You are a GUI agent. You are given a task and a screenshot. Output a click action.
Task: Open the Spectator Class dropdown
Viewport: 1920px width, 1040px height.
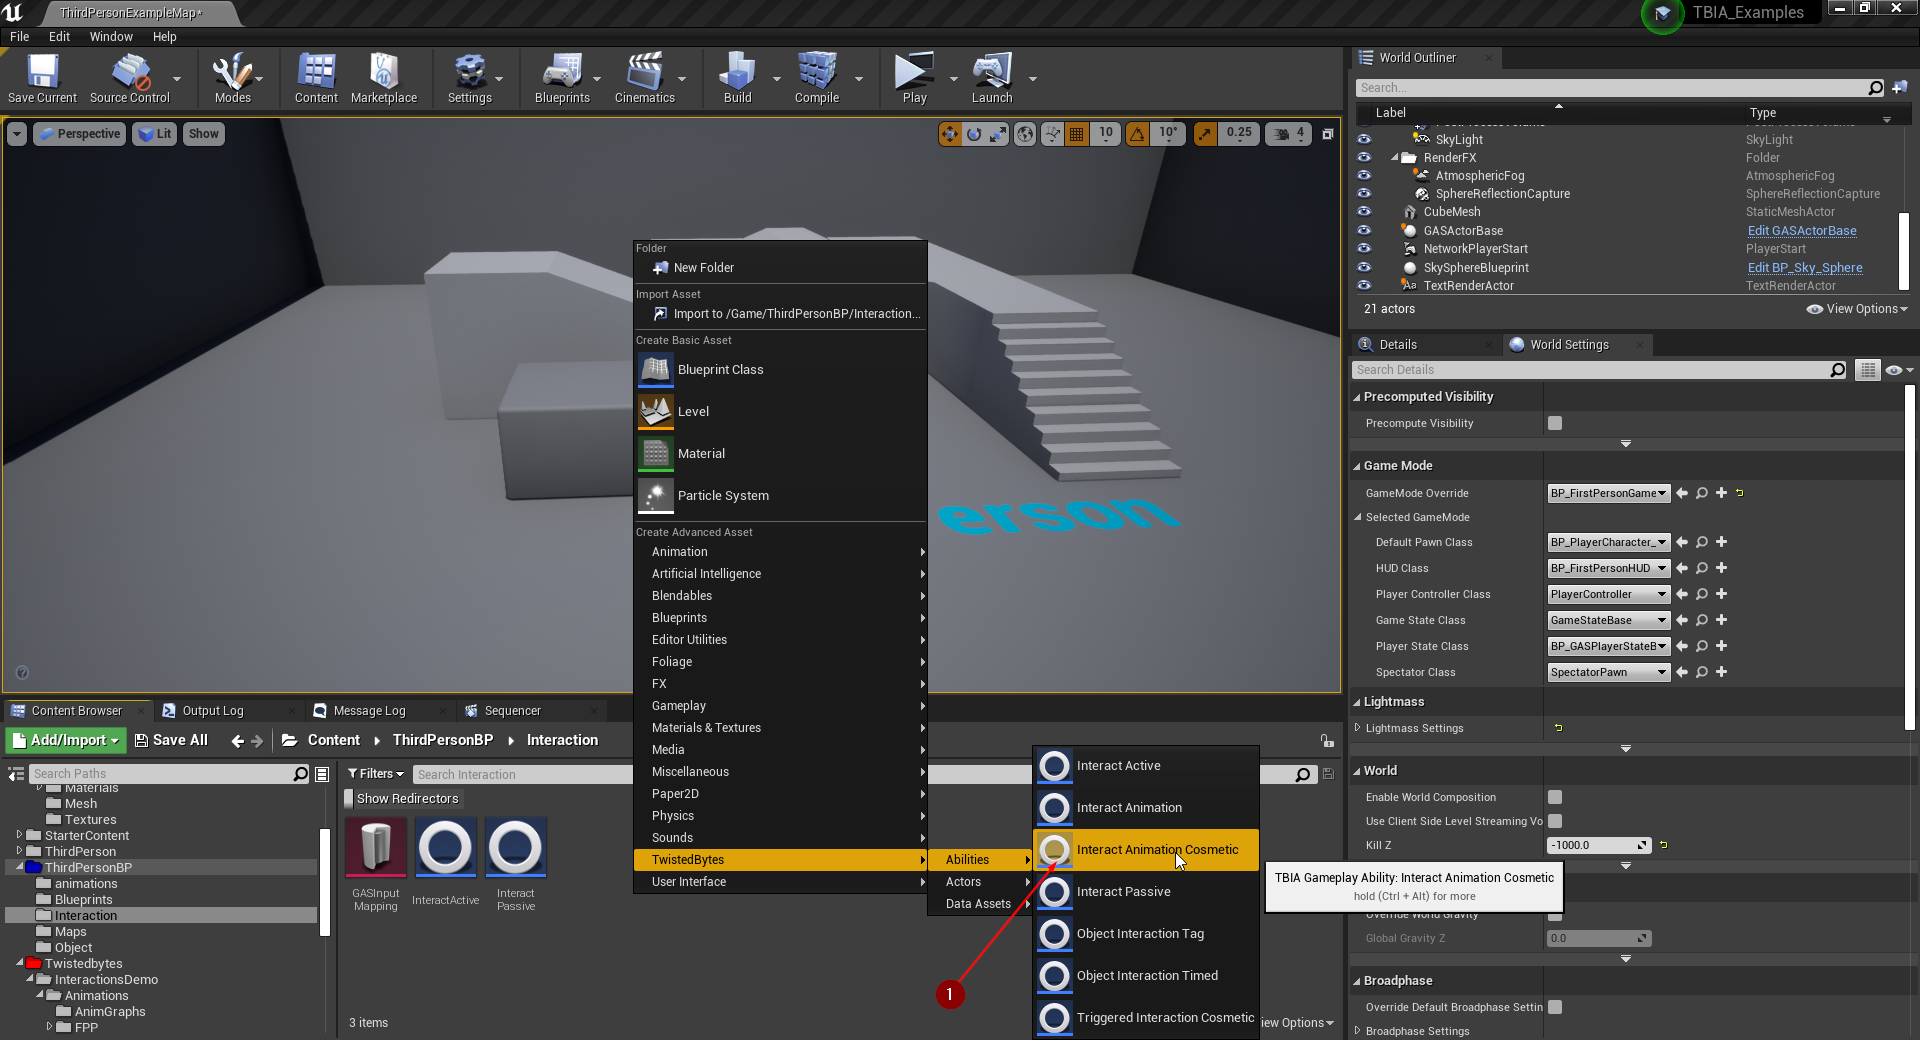click(1609, 672)
